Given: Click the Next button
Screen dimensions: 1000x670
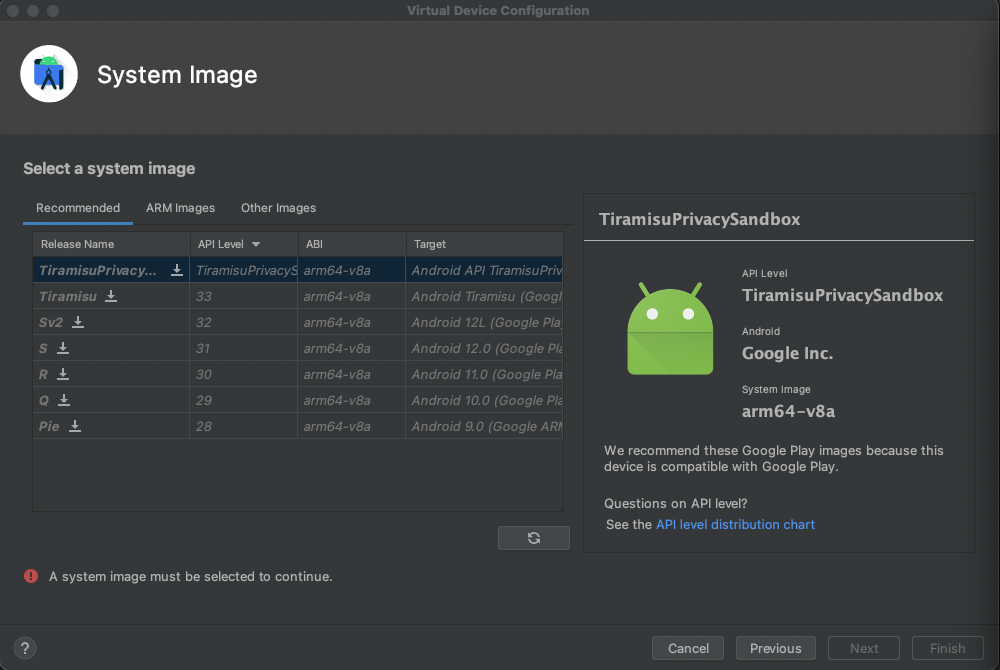Looking at the screenshot, I should point(864,648).
